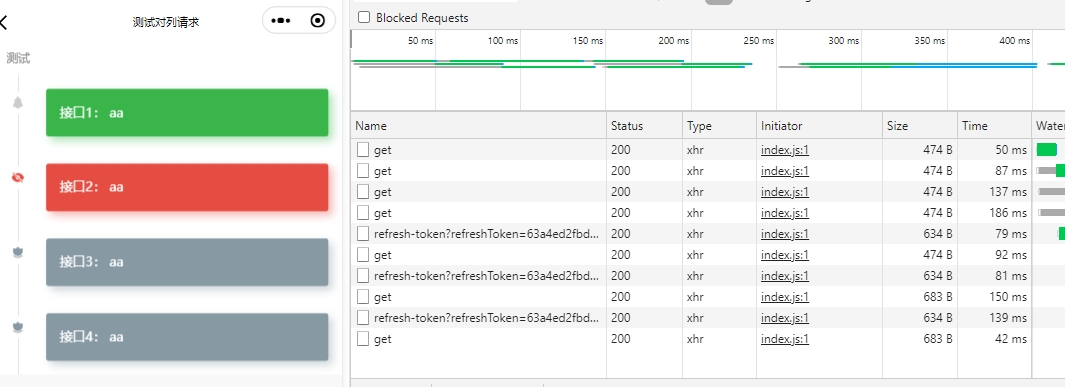Enable the Blocked Requests checkbox

tap(364, 17)
